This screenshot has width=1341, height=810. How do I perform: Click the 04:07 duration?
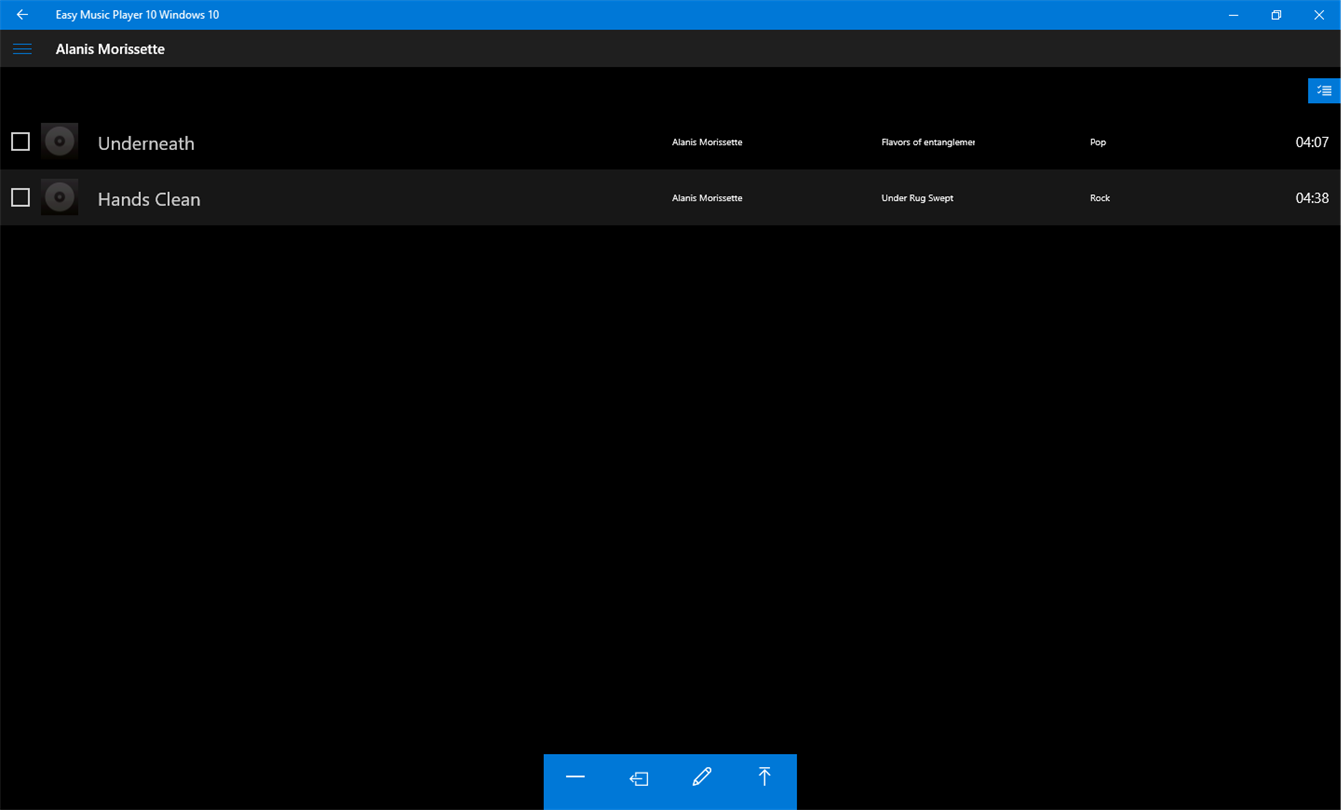tap(1312, 142)
